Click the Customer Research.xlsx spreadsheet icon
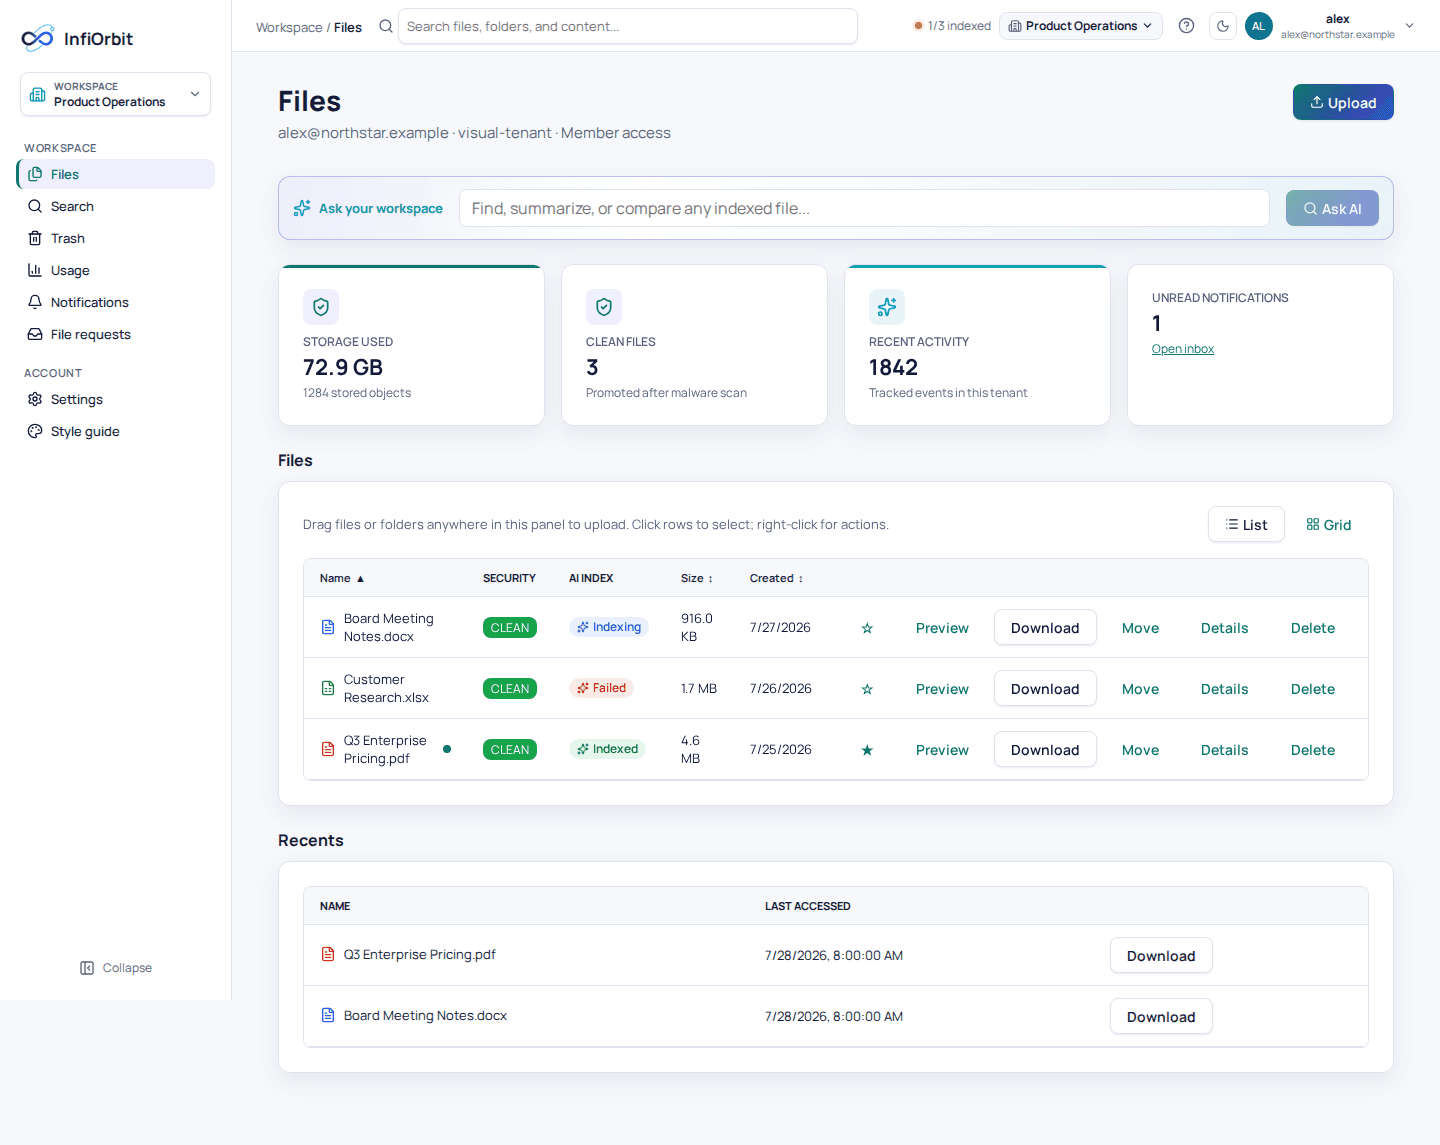This screenshot has width=1440, height=1145. pos(328,688)
